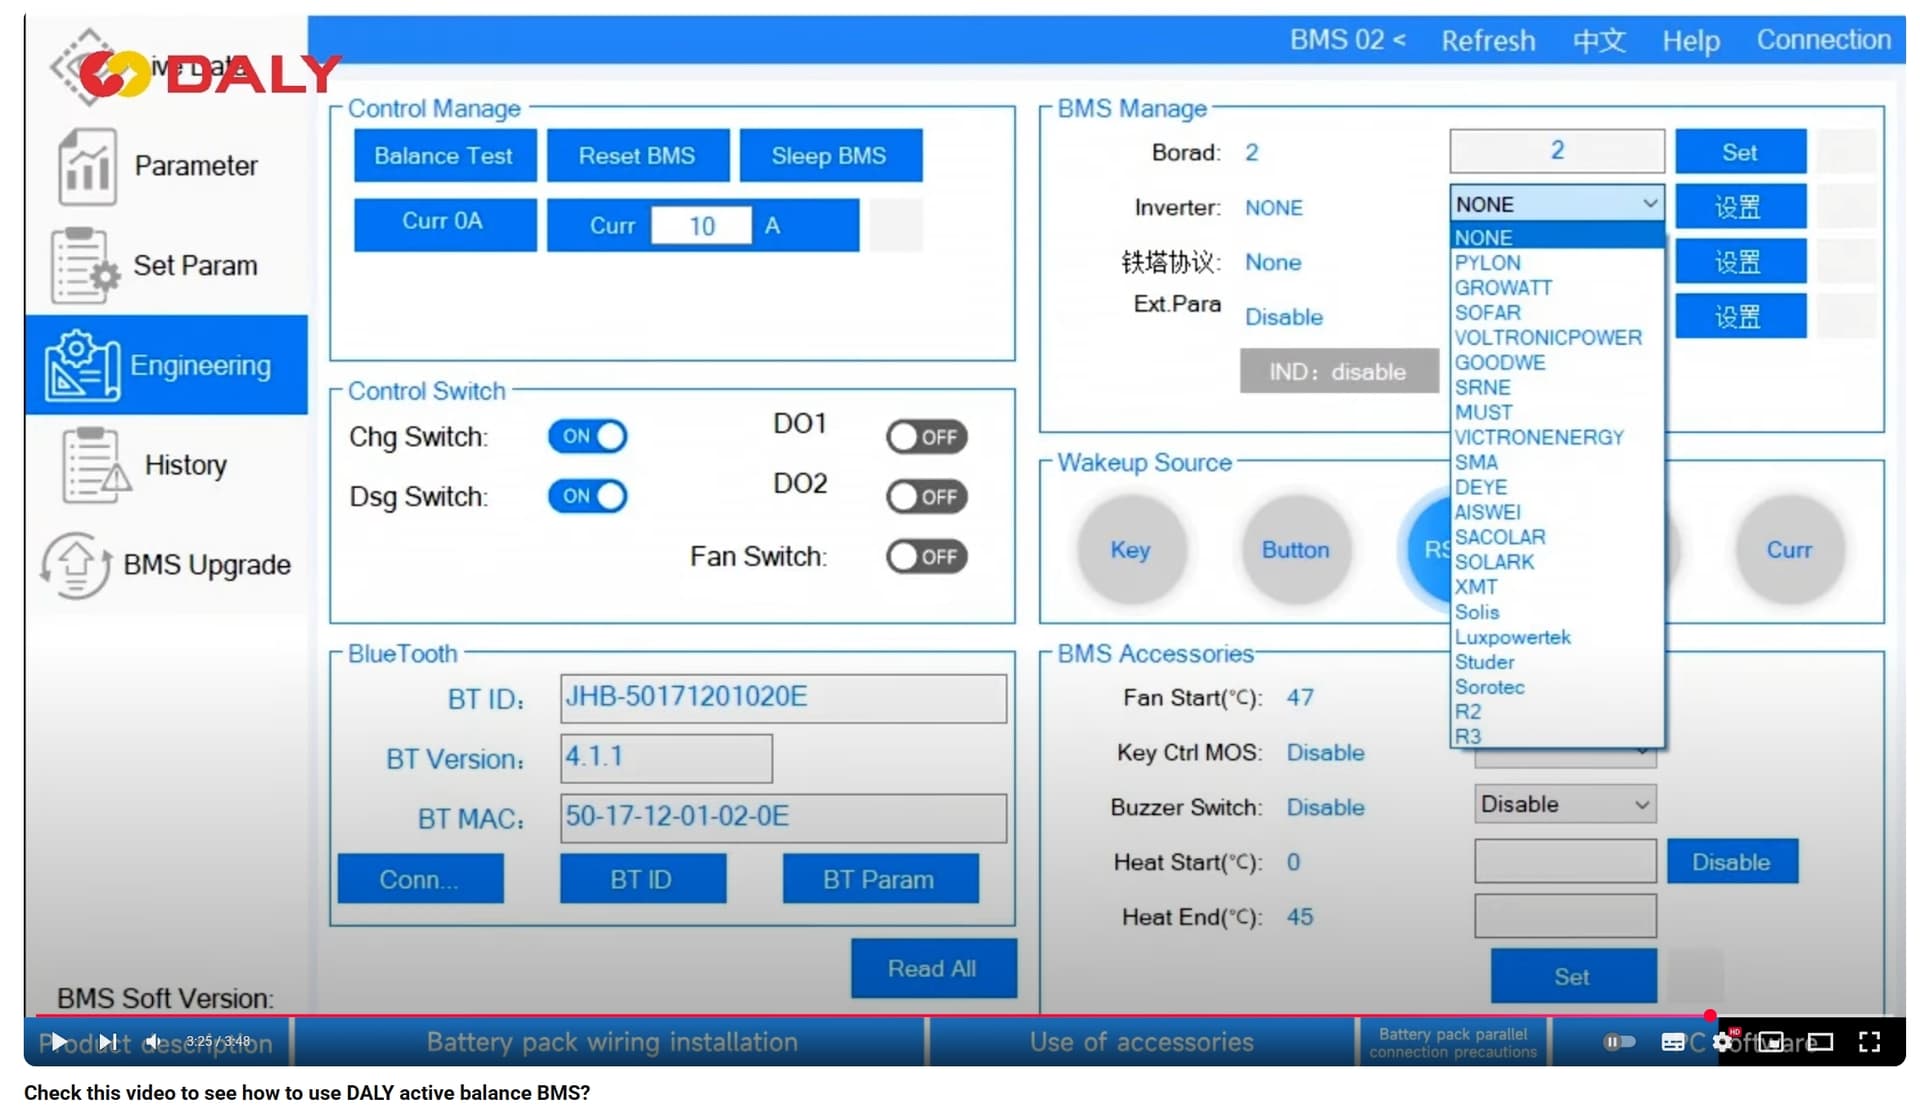Collapse the Inverter dropdown showing NONE
Screen dimensions: 1920x1113
pyautogui.click(x=1556, y=204)
